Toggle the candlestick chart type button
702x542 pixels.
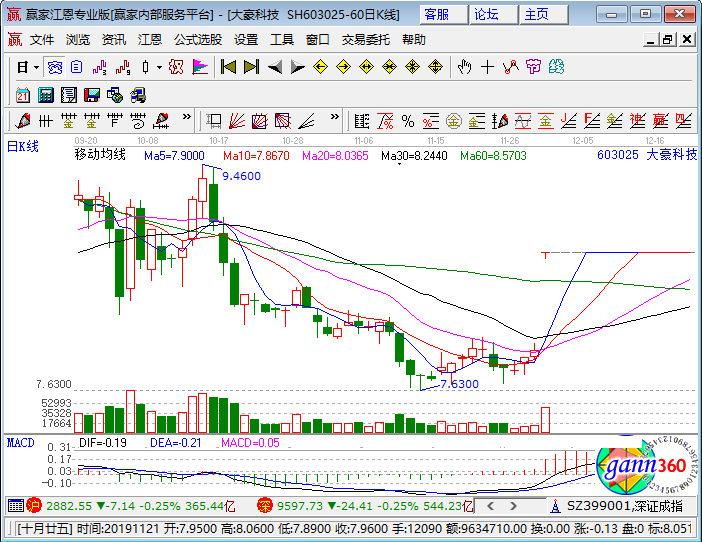pos(146,67)
